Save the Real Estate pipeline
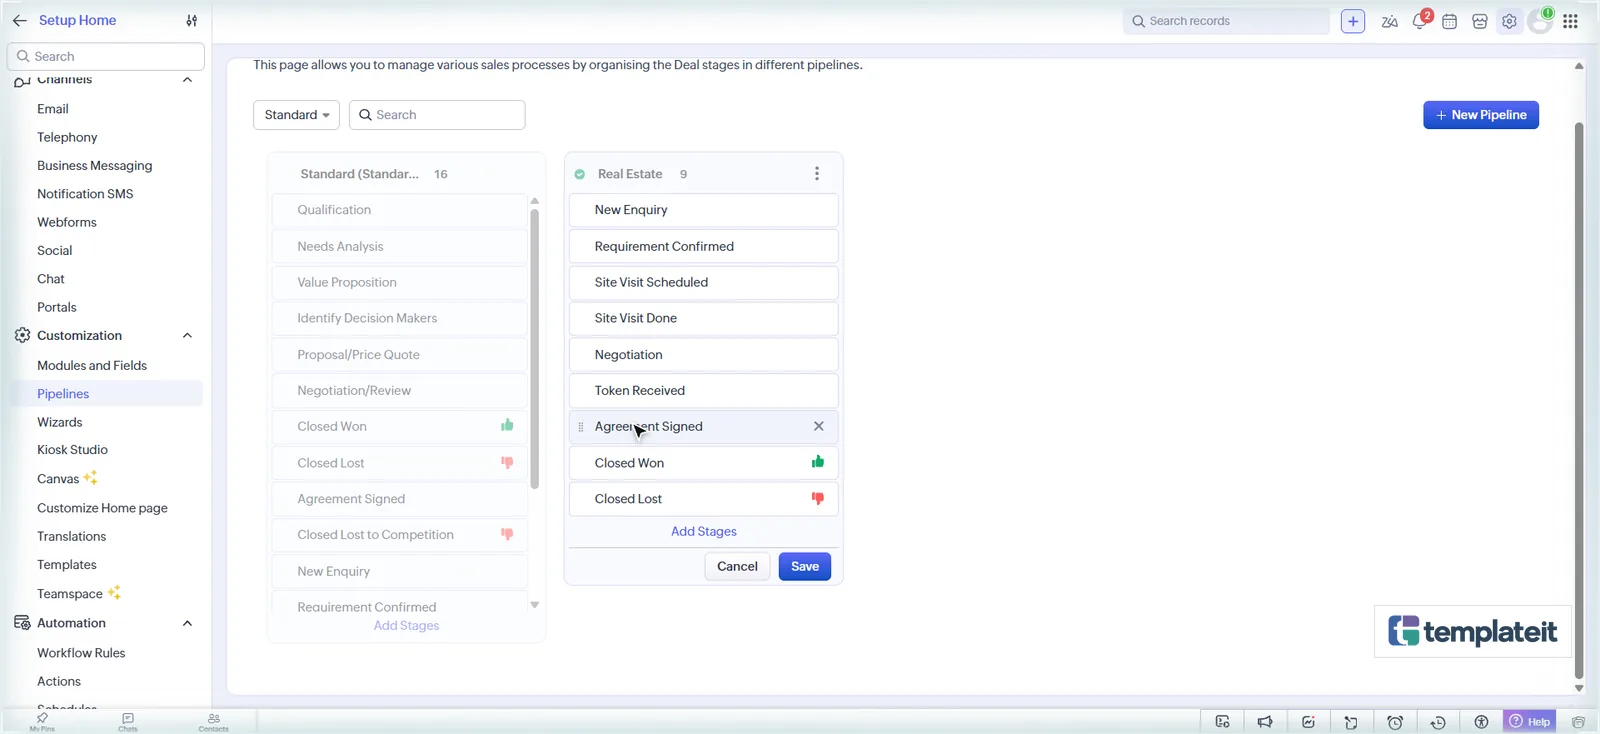This screenshot has width=1600, height=734. [805, 566]
